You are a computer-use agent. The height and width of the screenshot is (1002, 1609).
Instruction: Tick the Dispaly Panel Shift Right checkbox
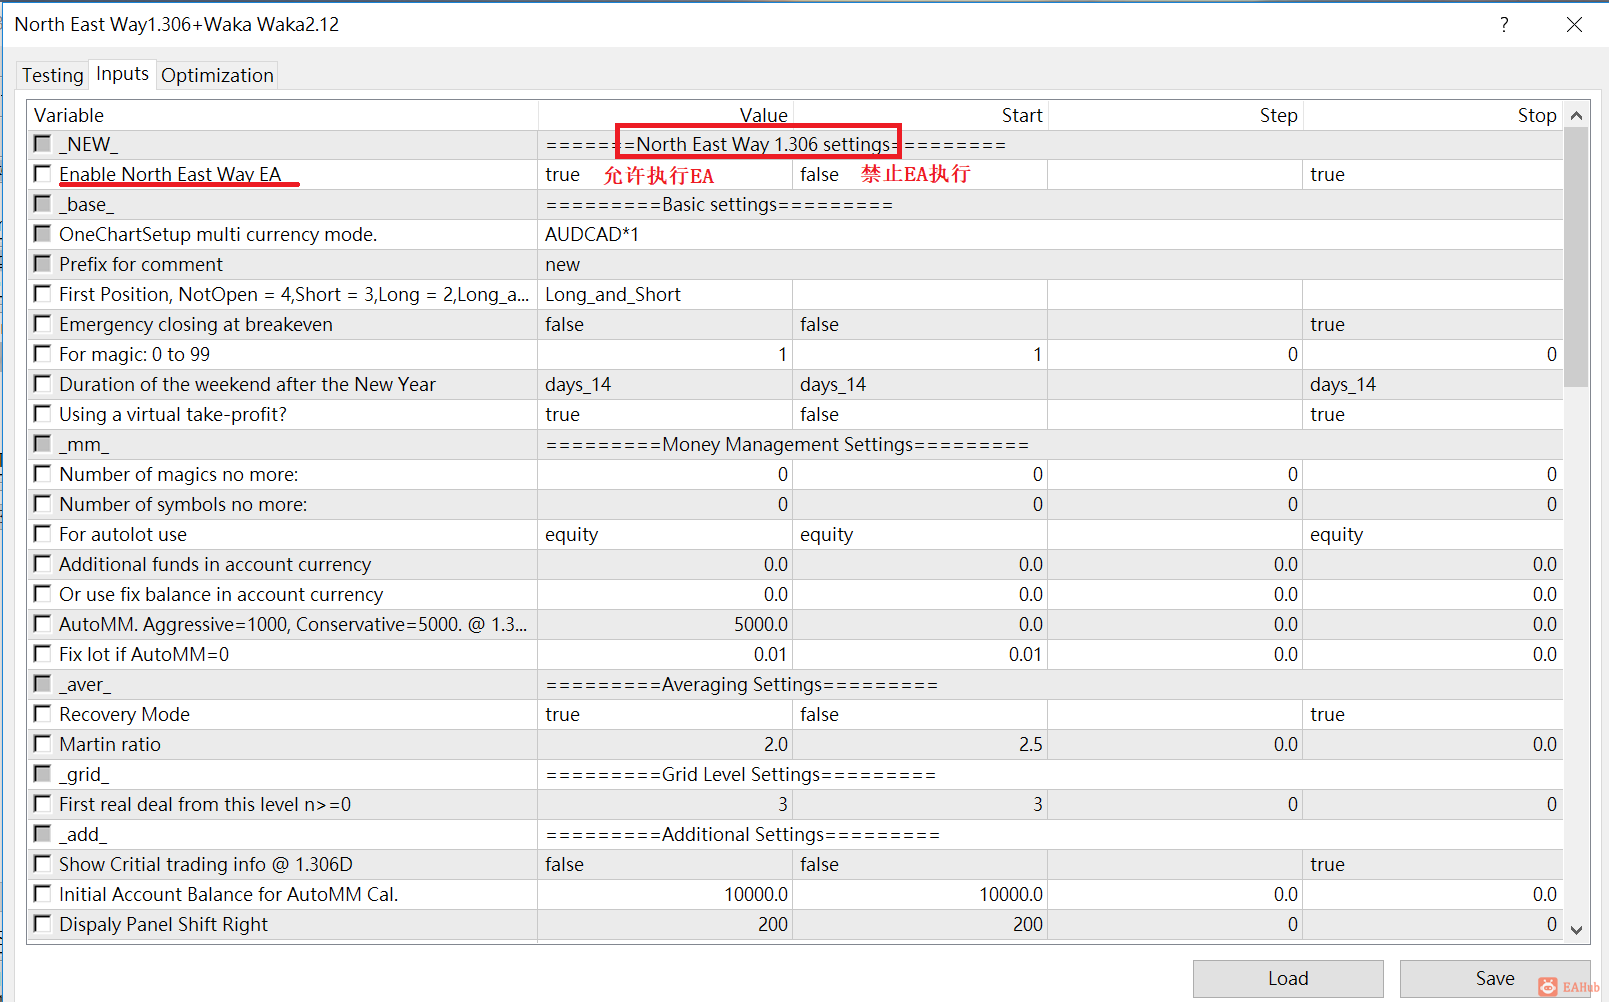[43, 924]
